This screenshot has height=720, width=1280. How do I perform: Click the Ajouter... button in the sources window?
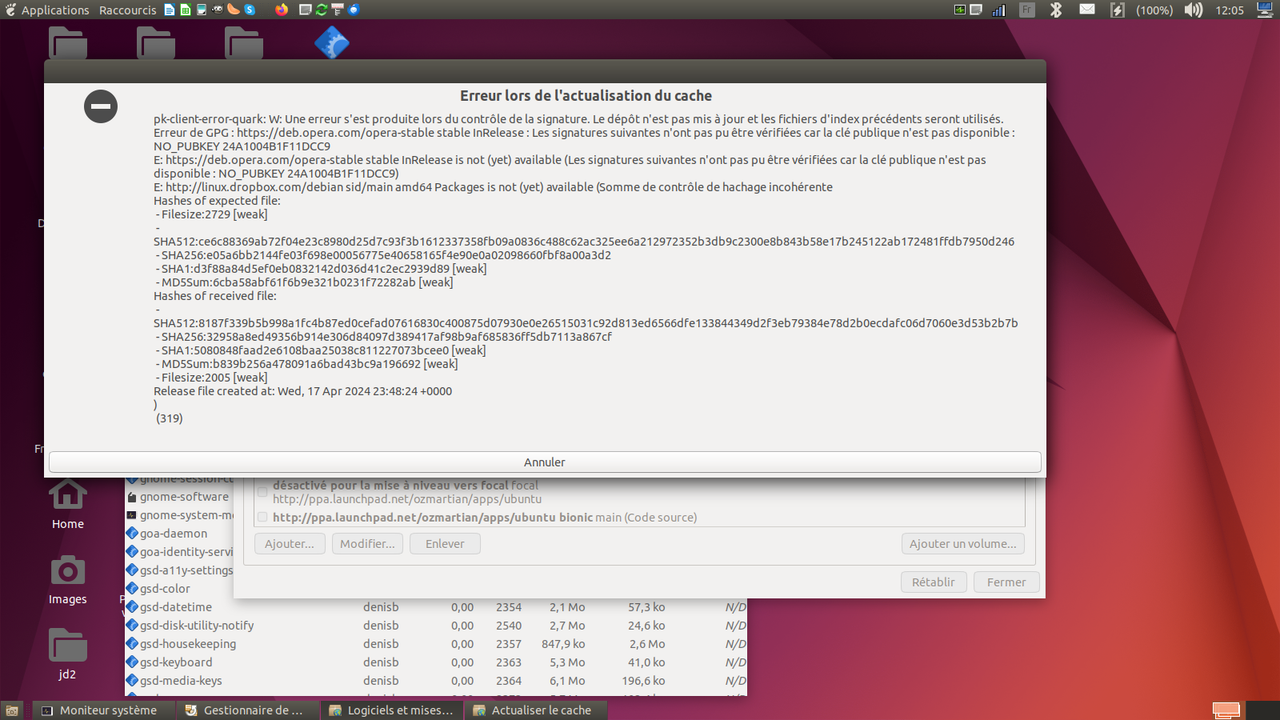tap(290, 543)
